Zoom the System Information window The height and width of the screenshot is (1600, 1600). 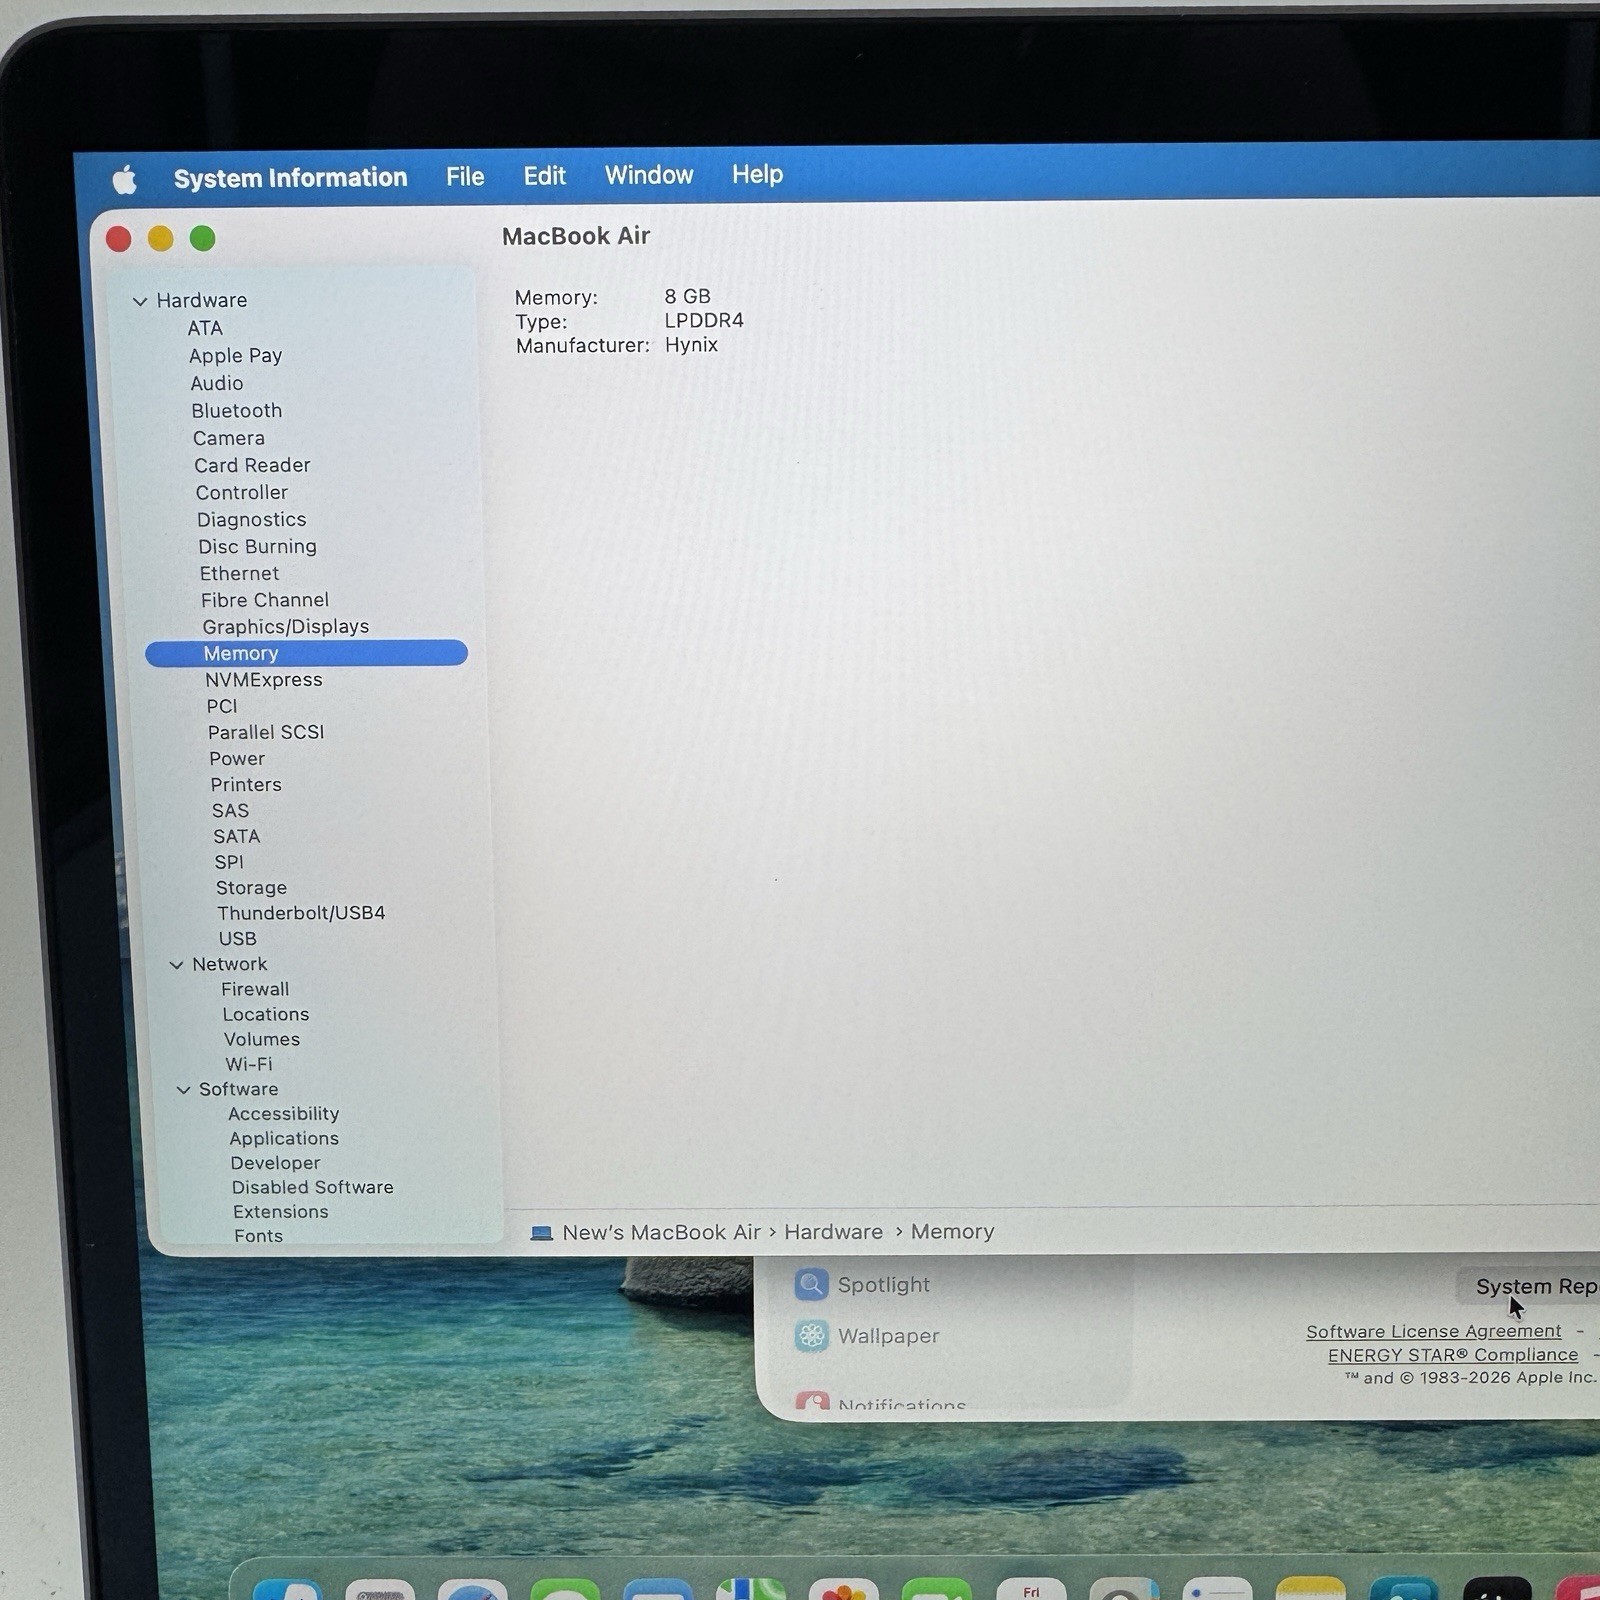coord(203,238)
